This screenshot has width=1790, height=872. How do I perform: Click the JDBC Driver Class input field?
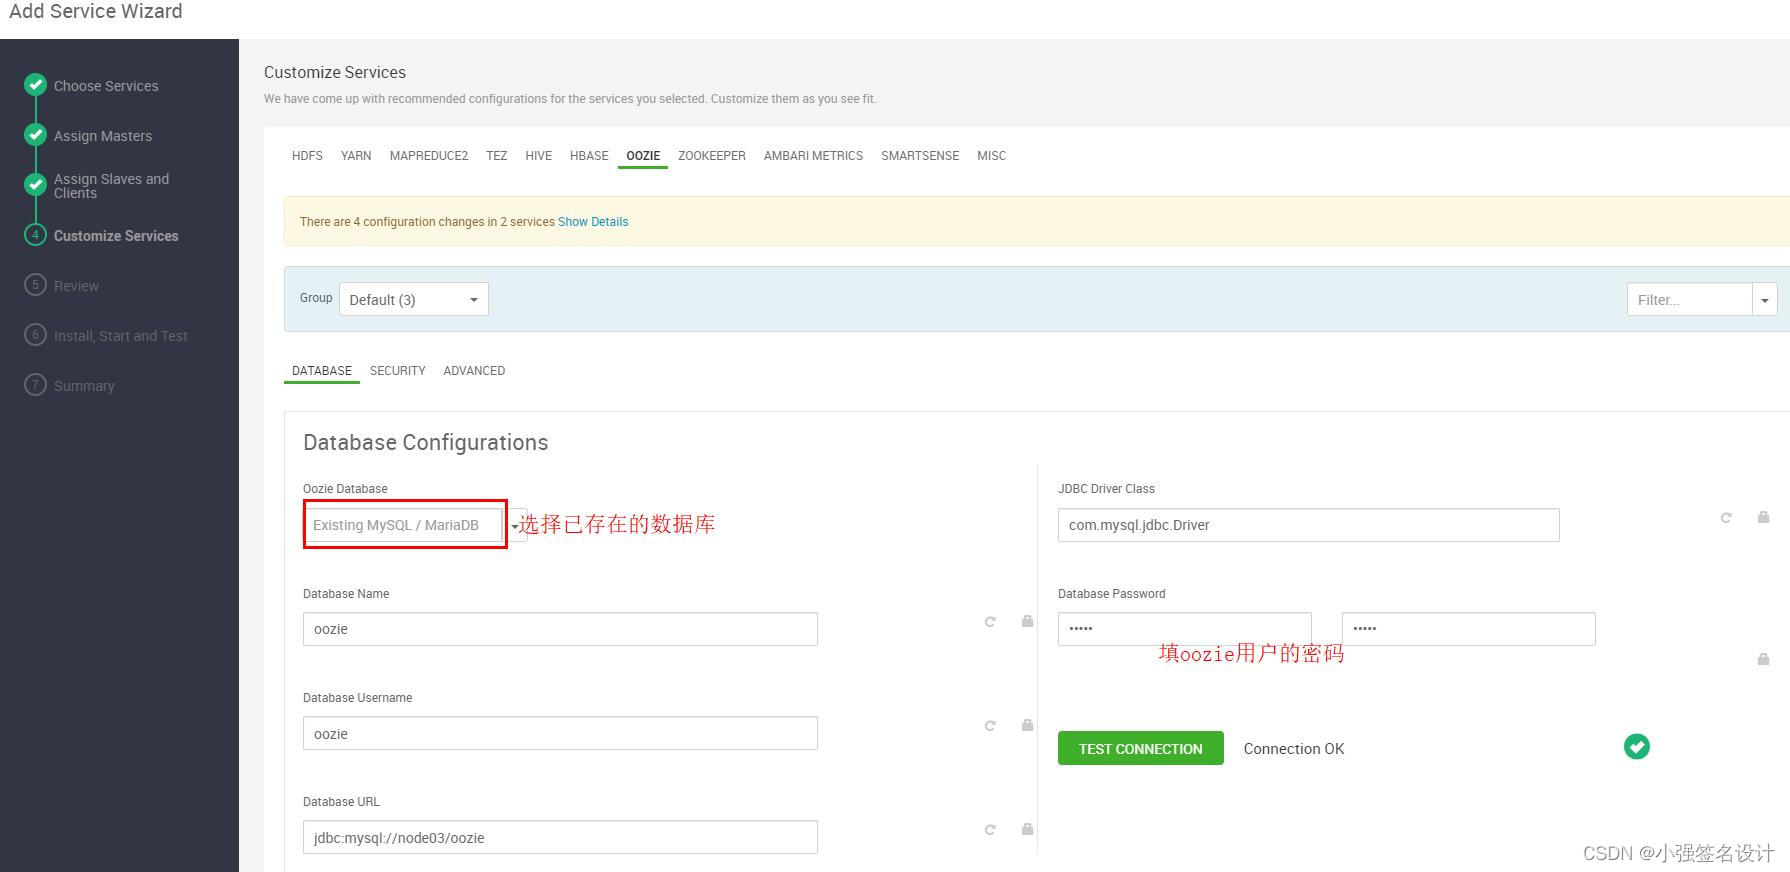1308,525
